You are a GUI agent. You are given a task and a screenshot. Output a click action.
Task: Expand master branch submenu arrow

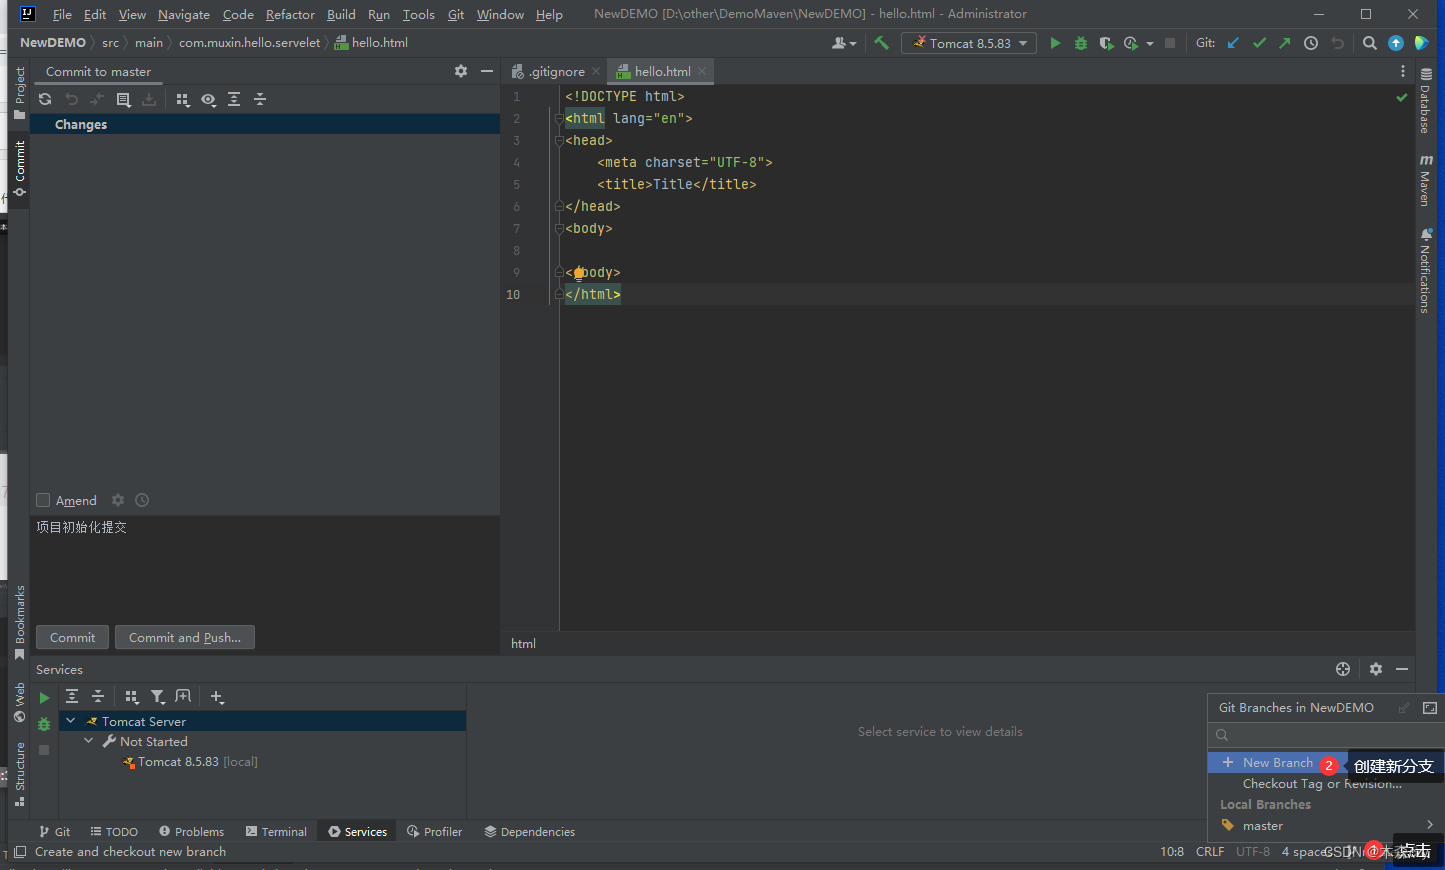[1430, 825]
